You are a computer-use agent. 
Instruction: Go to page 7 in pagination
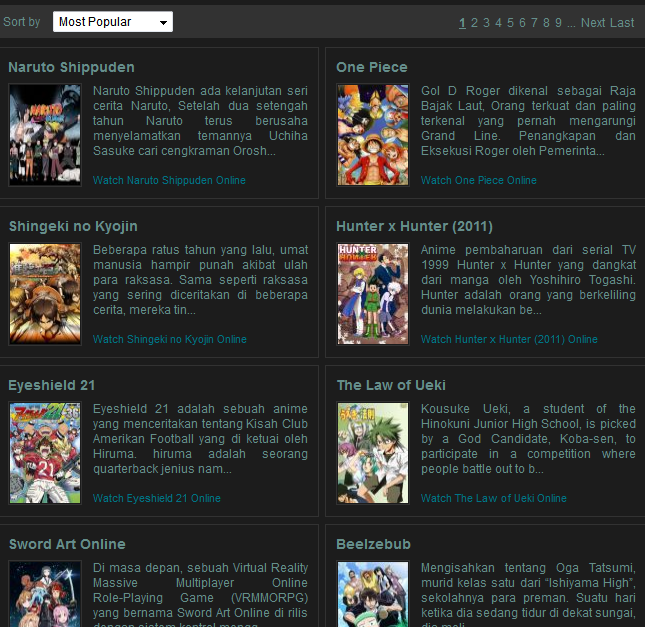[x=534, y=23]
